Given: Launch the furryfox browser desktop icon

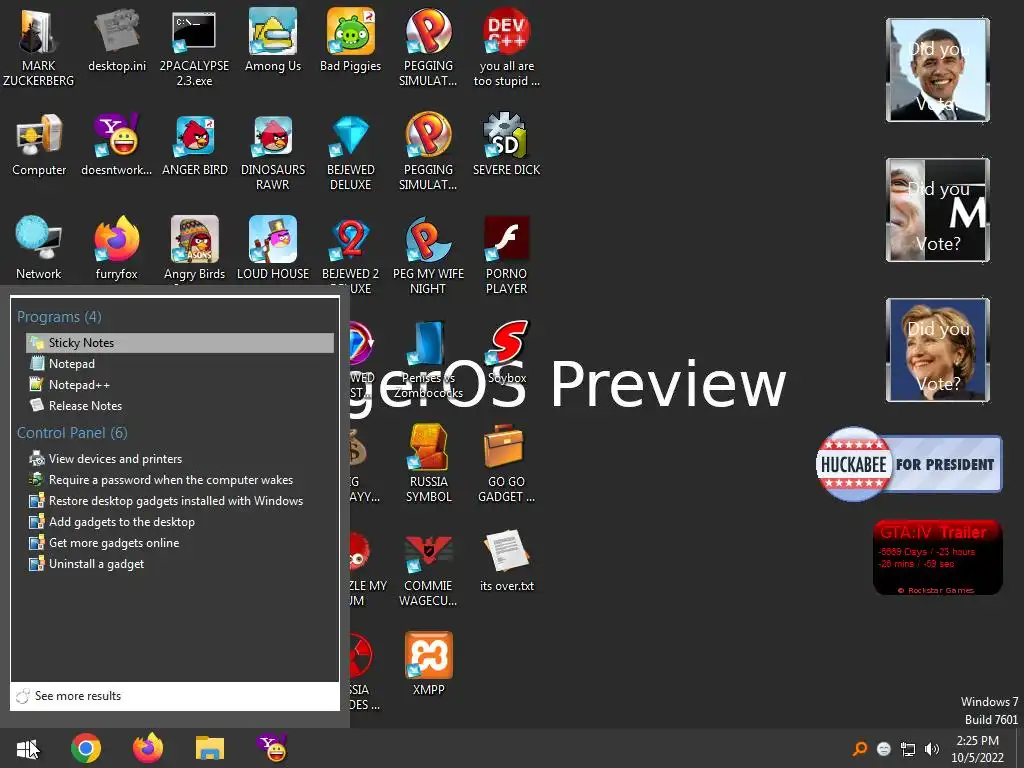Looking at the screenshot, I should (x=117, y=248).
